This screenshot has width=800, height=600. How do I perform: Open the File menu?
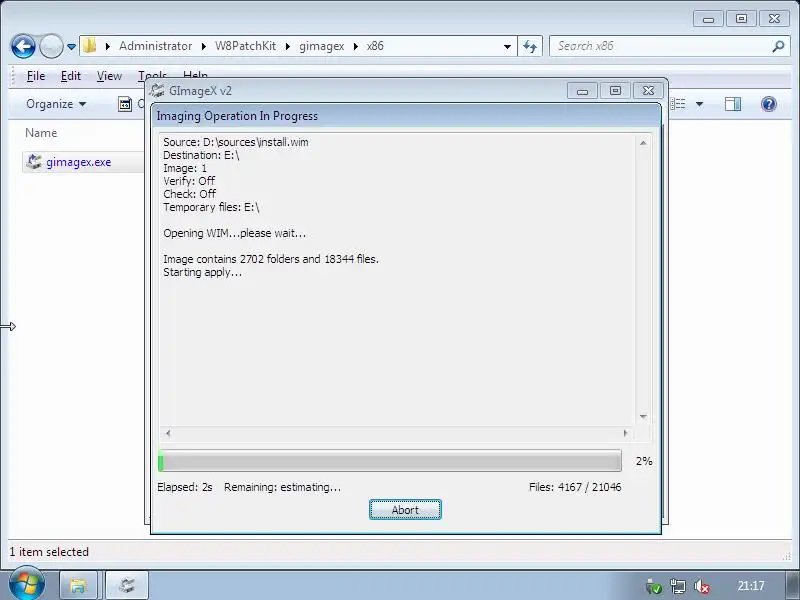[36, 76]
